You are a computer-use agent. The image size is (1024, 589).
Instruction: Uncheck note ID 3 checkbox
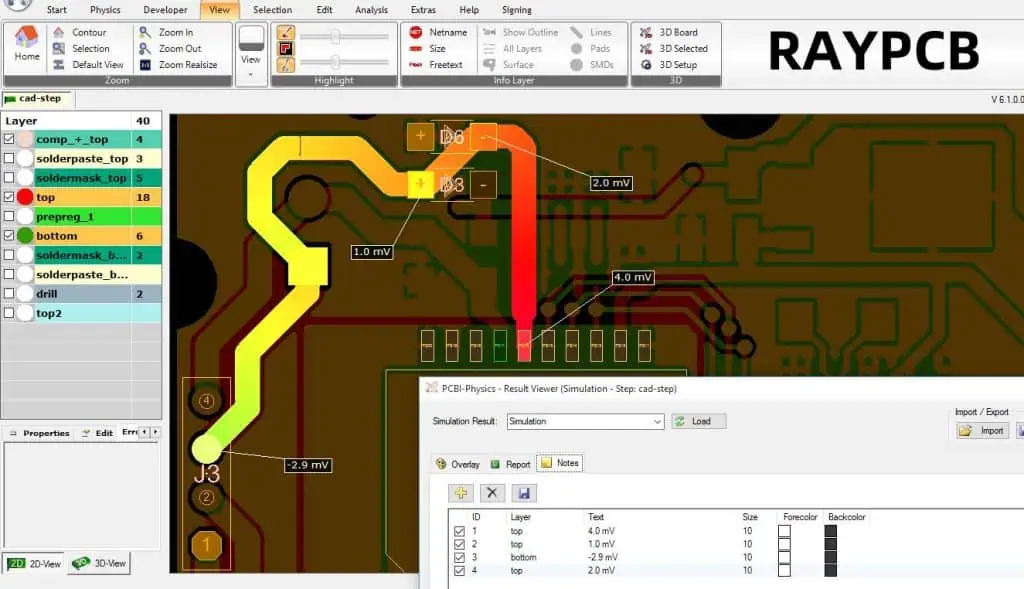[459, 557]
